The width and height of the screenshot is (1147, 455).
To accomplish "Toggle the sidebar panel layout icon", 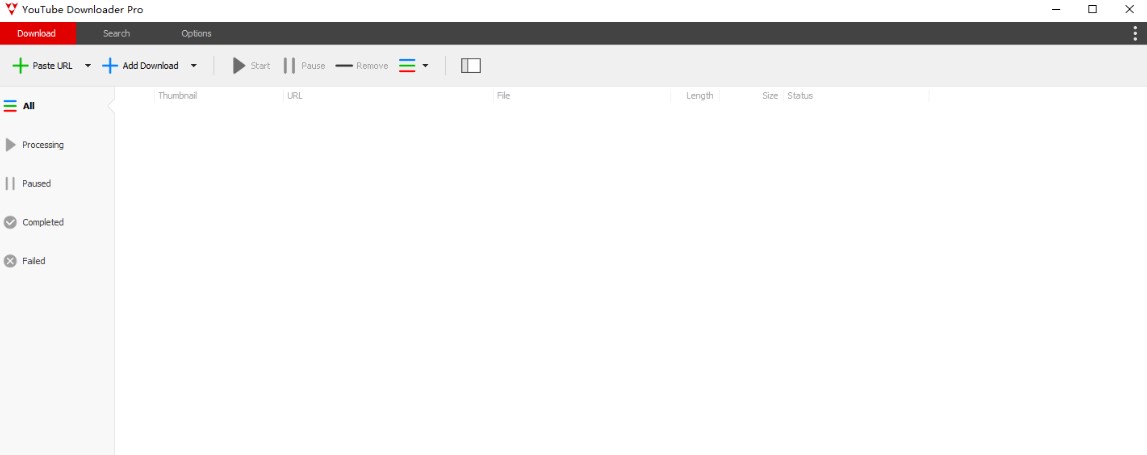I will 471,66.
